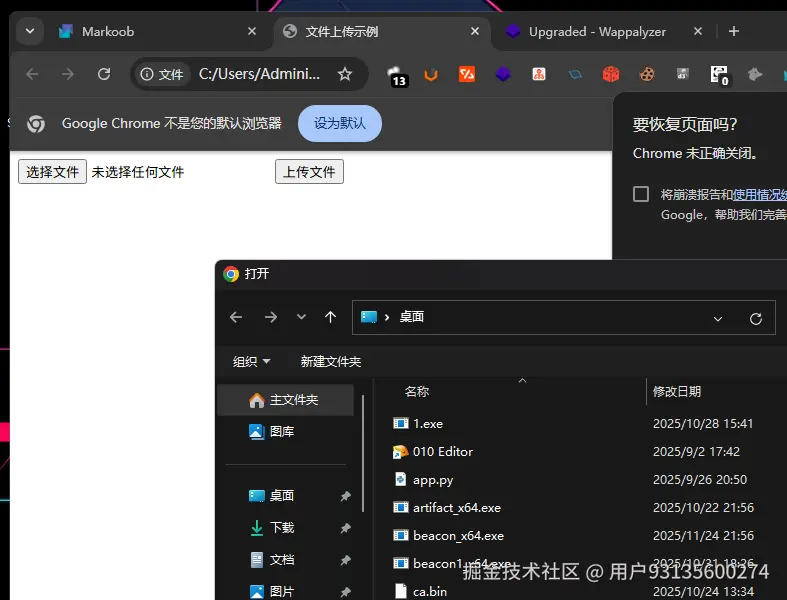
Task: Switch to the Upgraded - Wappalyzer tab
Action: (x=605, y=32)
